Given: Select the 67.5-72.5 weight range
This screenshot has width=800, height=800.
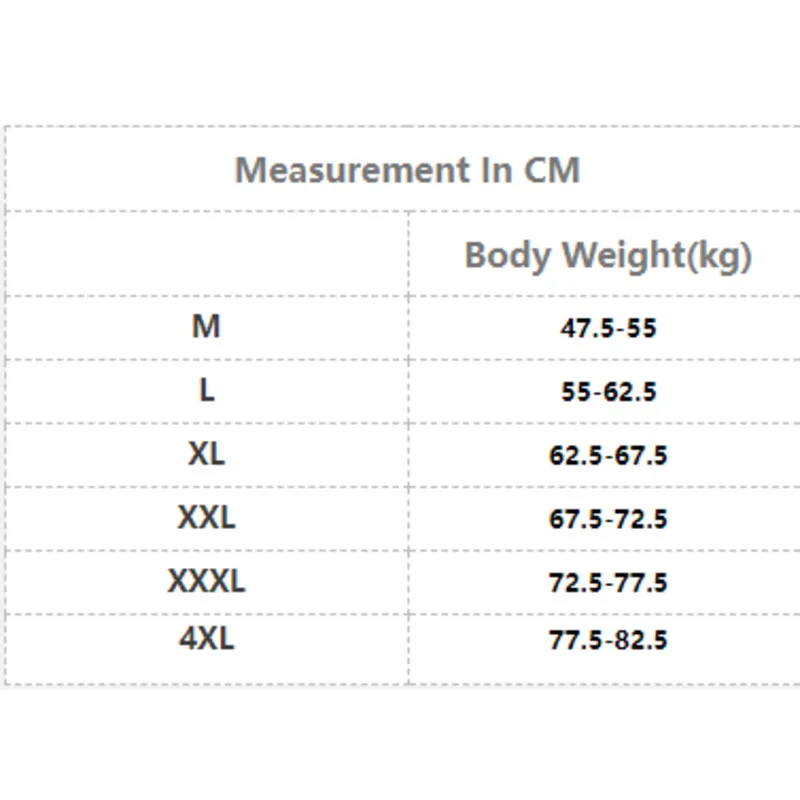Looking at the screenshot, I should coord(608,520).
